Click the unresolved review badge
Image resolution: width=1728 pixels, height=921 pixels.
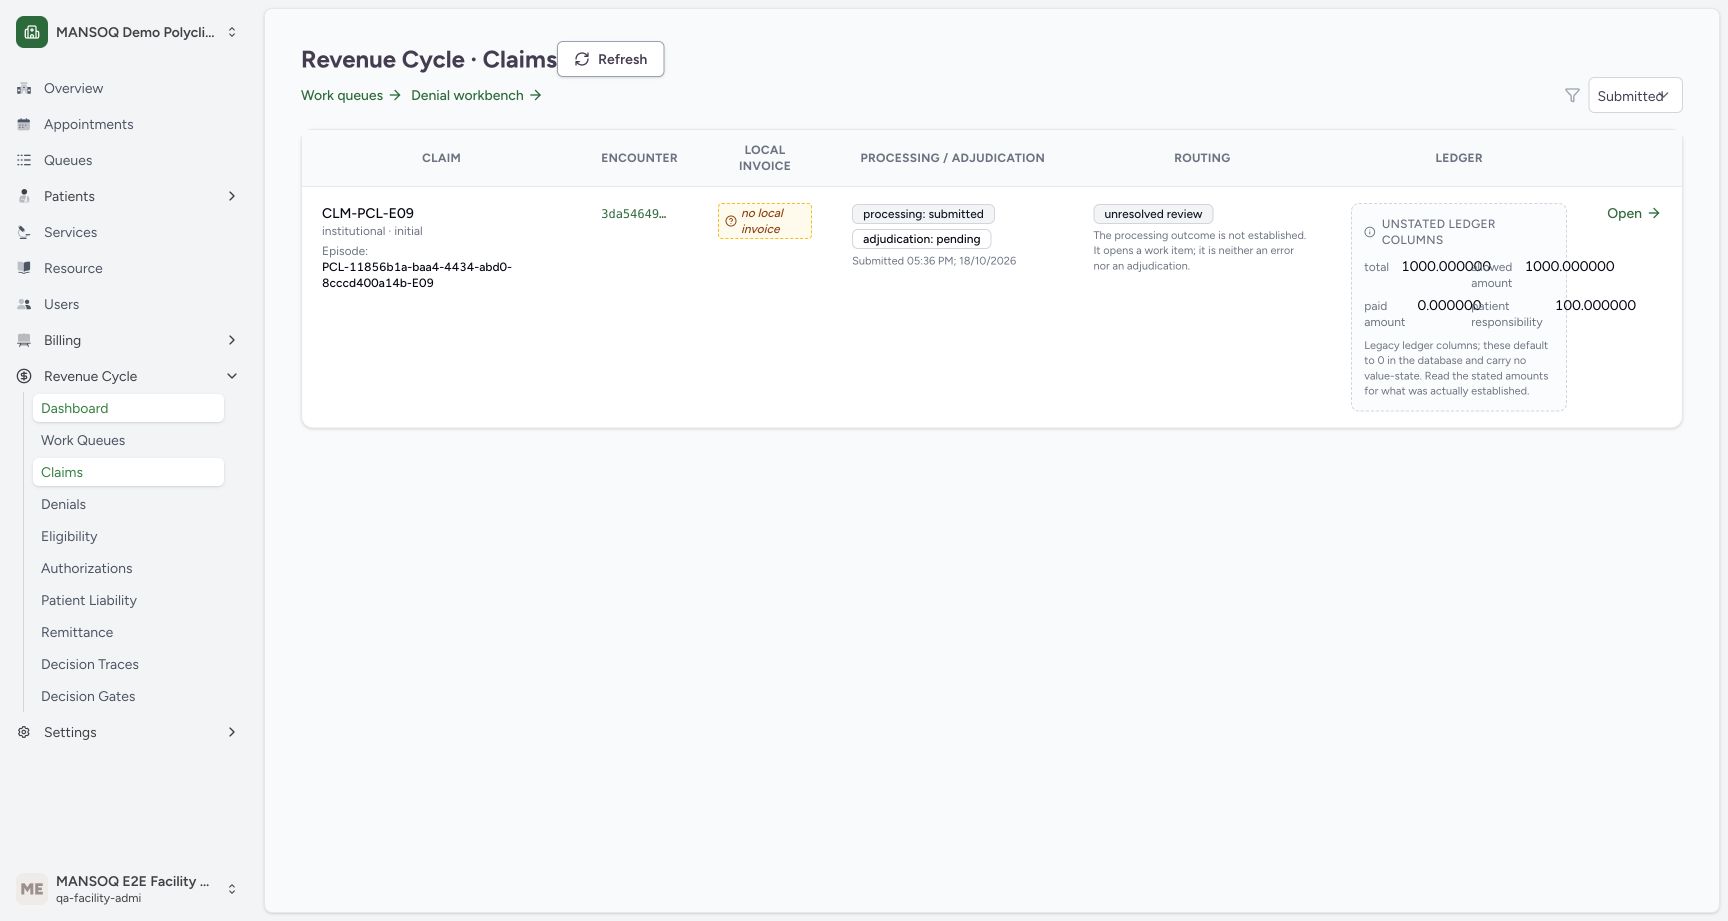click(1153, 214)
